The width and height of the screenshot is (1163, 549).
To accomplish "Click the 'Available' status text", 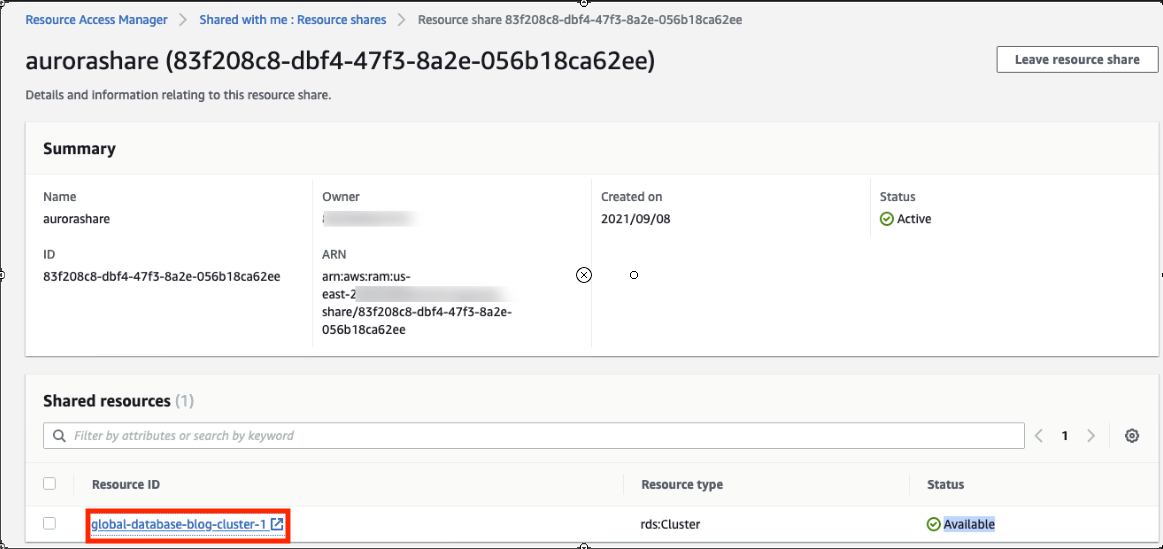I will pyautogui.click(x=969, y=525).
